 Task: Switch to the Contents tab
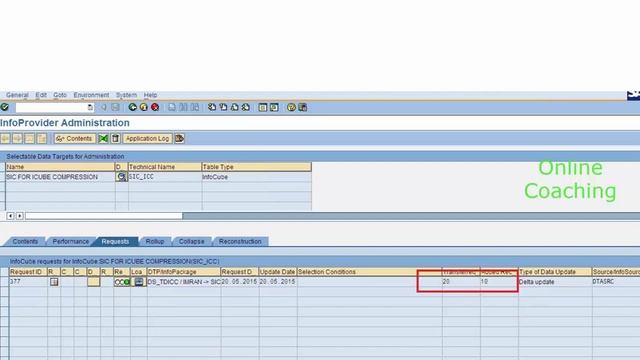coord(25,242)
